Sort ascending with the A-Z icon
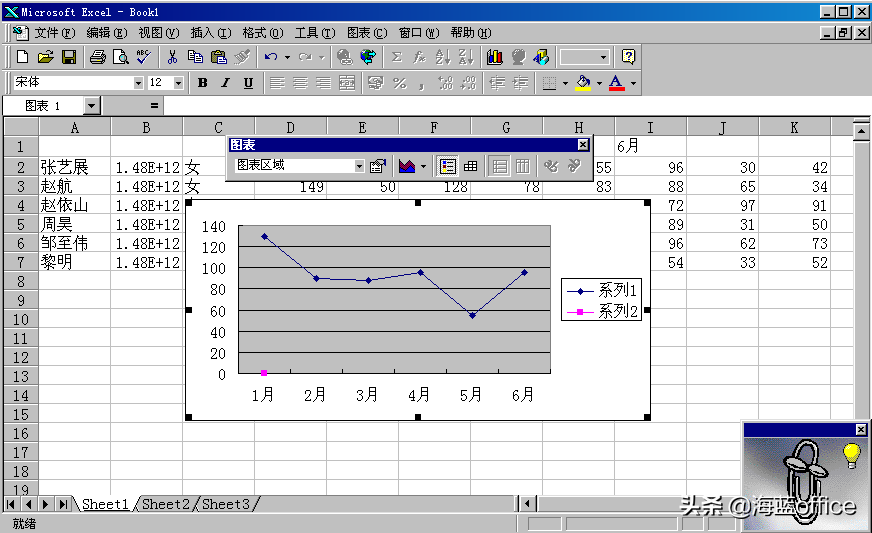This screenshot has width=872, height=533. pos(443,57)
